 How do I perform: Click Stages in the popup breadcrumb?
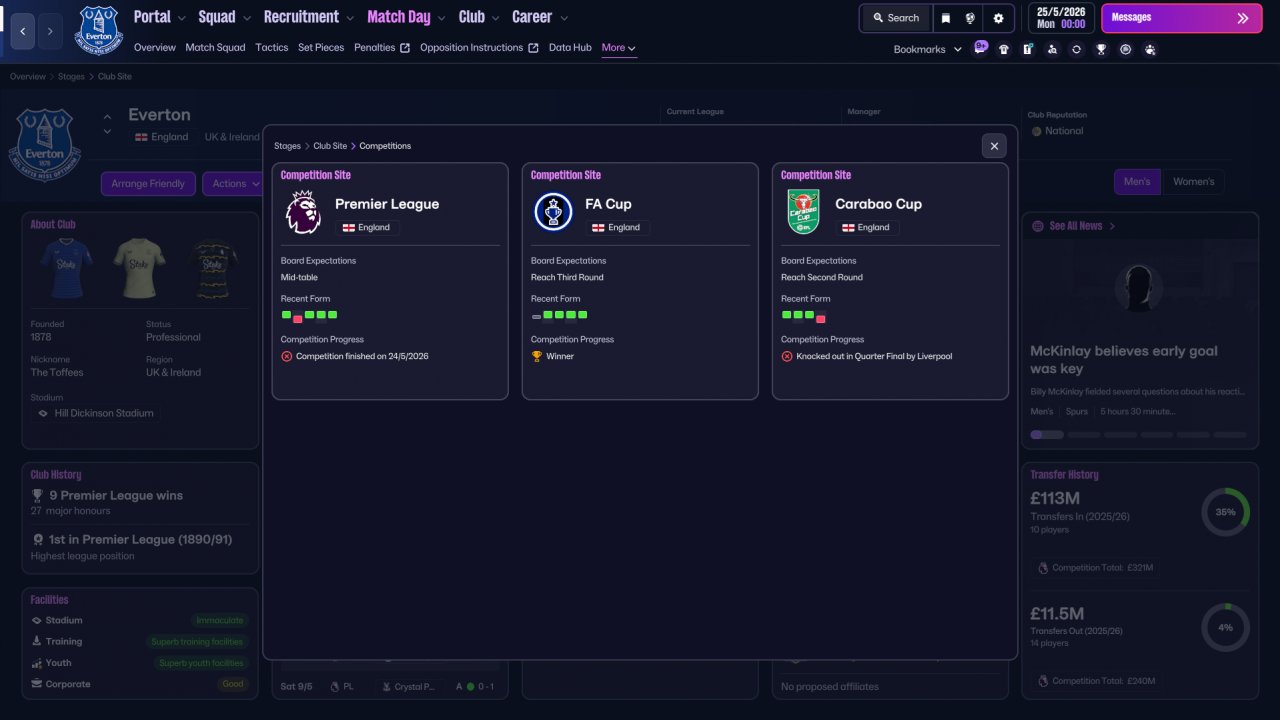point(287,146)
